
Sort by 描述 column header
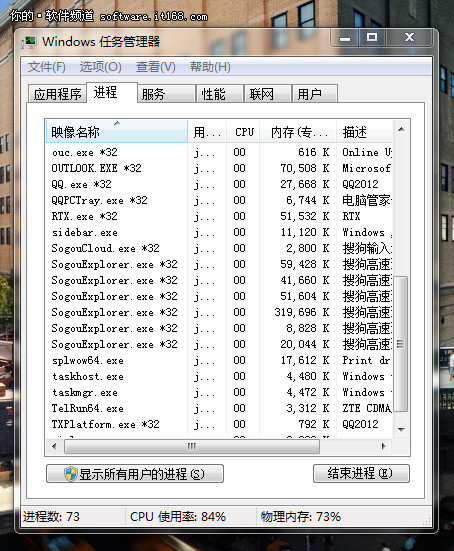click(x=364, y=131)
